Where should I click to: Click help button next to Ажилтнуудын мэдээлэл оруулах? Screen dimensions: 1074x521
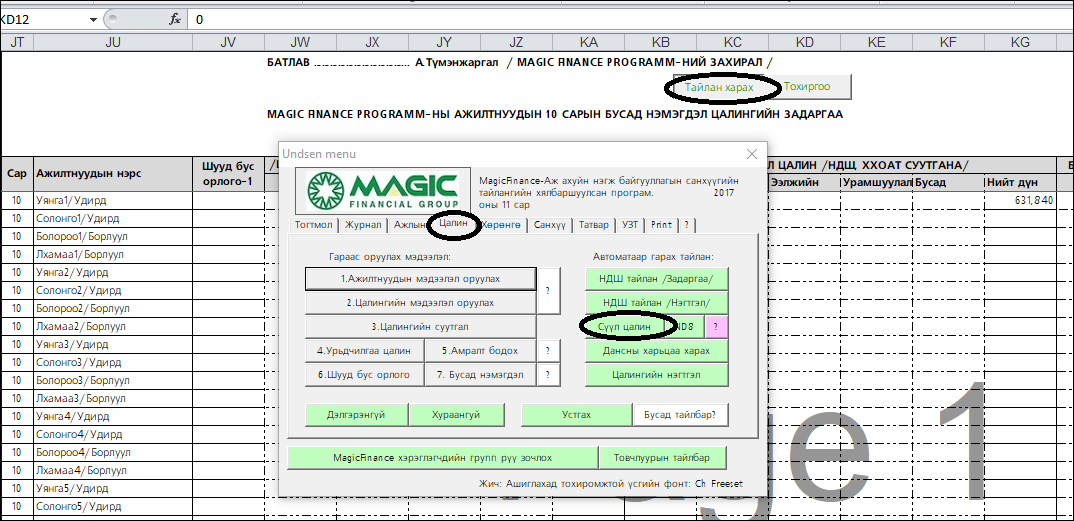coord(548,290)
